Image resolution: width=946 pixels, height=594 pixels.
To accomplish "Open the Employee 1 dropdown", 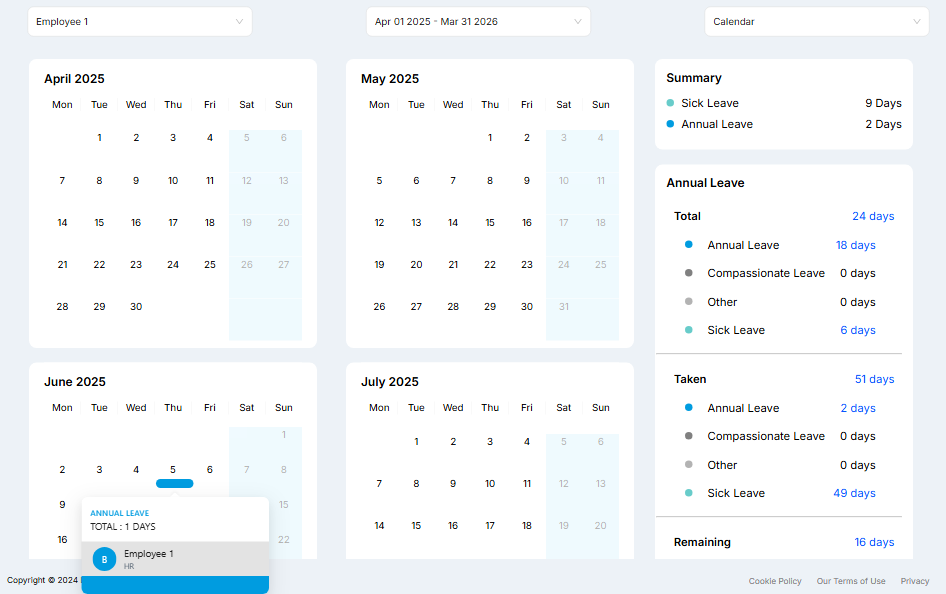I will pos(139,22).
